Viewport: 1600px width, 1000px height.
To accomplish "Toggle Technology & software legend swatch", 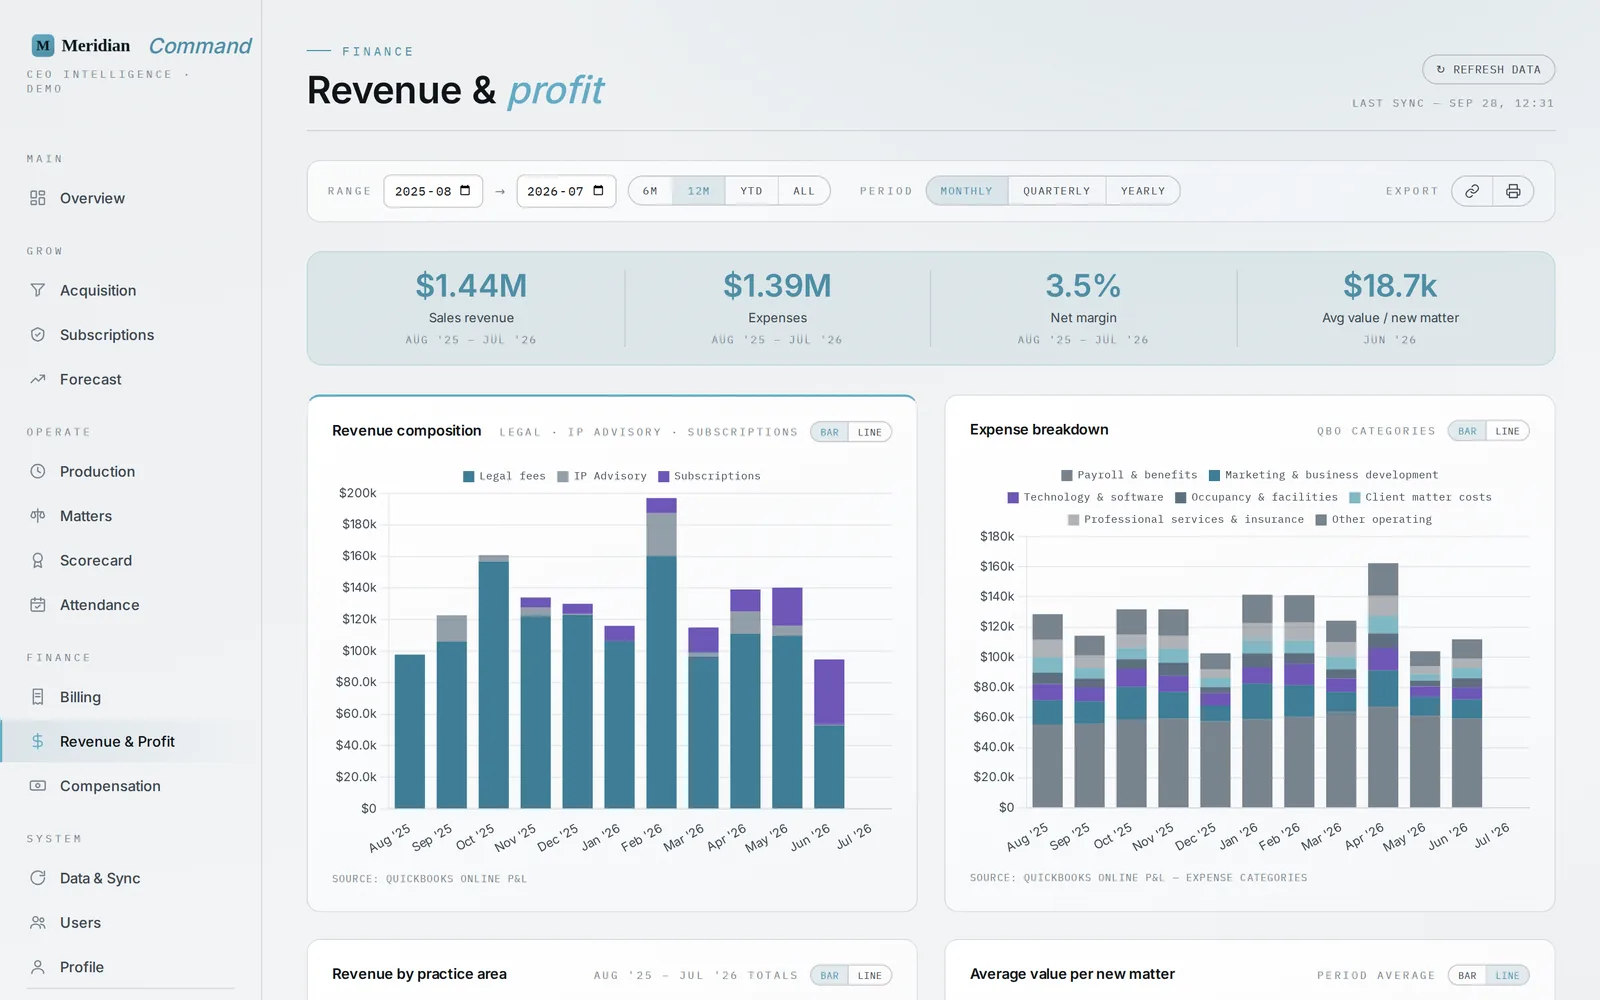I will pos(1013,497).
